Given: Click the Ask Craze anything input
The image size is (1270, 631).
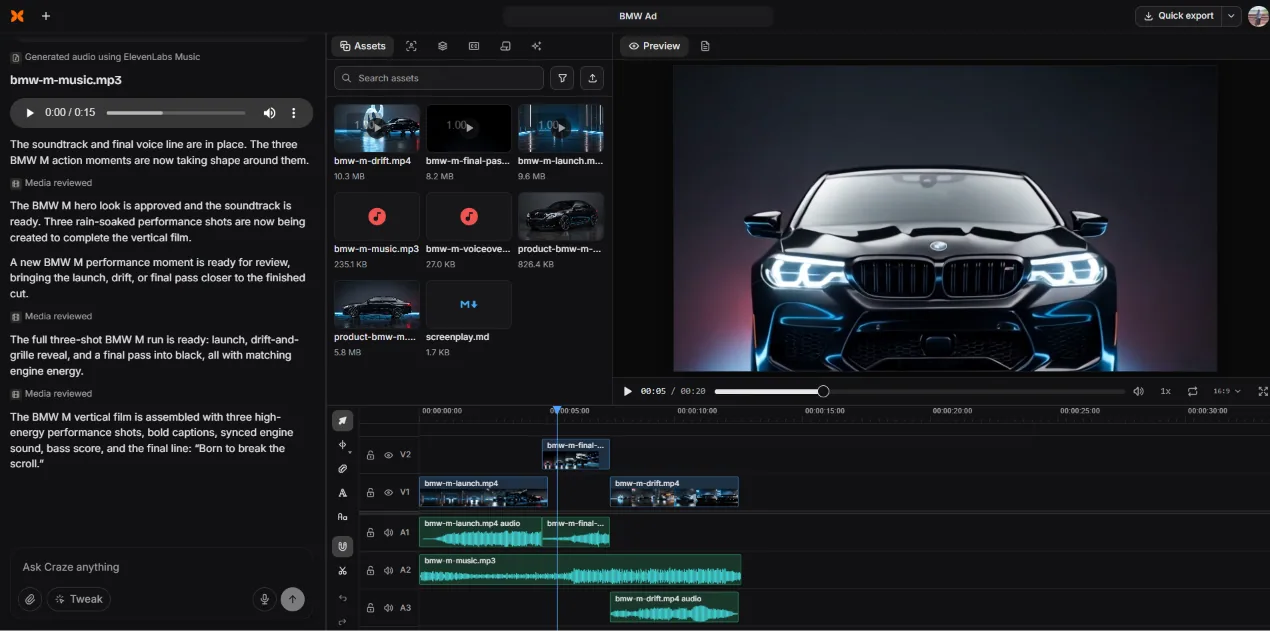Looking at the screenshot, I should [x=160, y=567].
